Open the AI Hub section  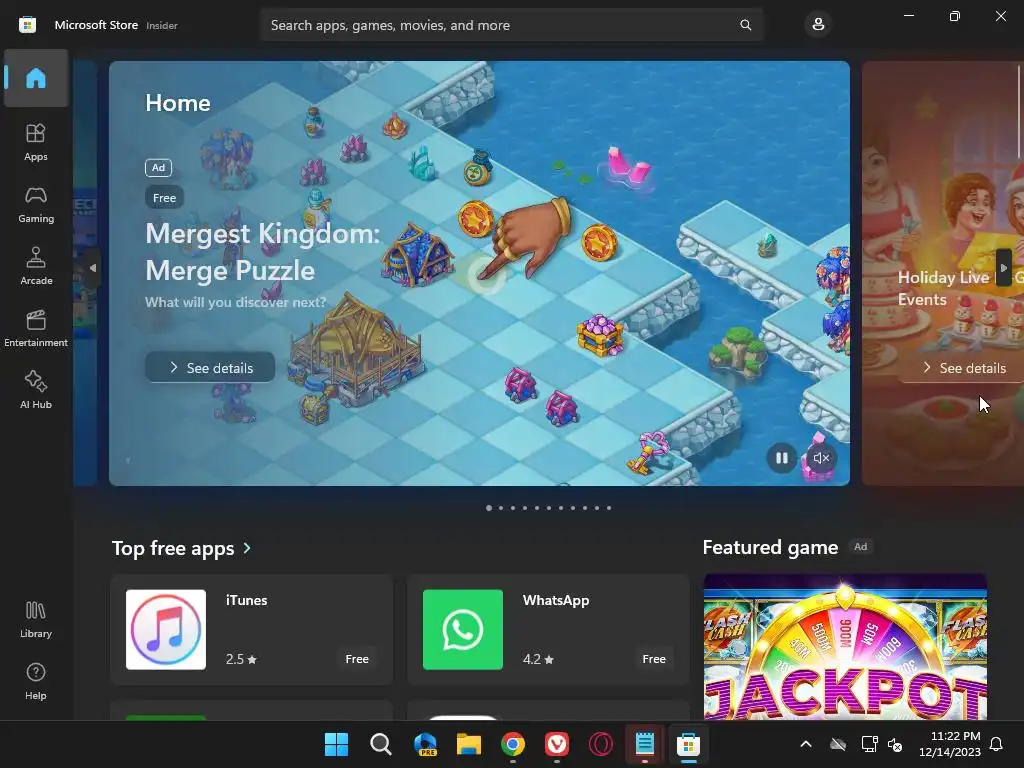(36, 391)
